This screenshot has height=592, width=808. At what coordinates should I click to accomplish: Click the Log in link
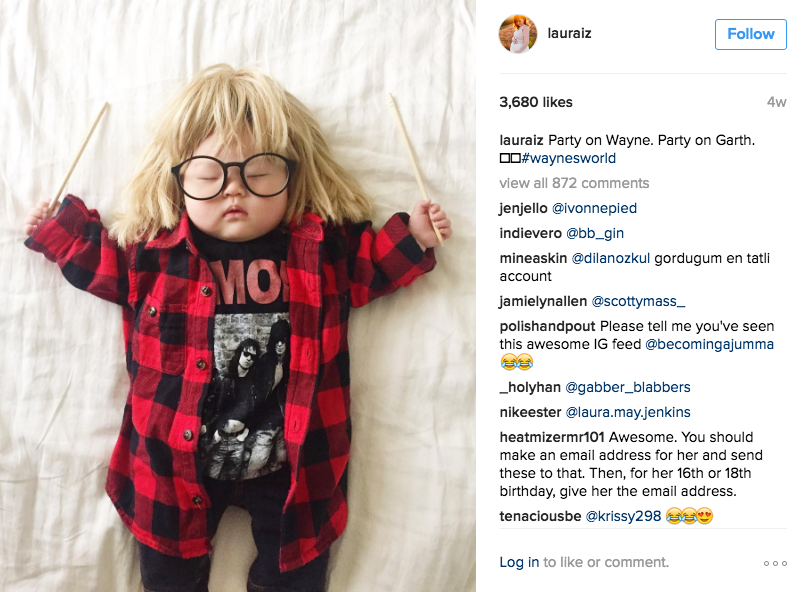519,562
